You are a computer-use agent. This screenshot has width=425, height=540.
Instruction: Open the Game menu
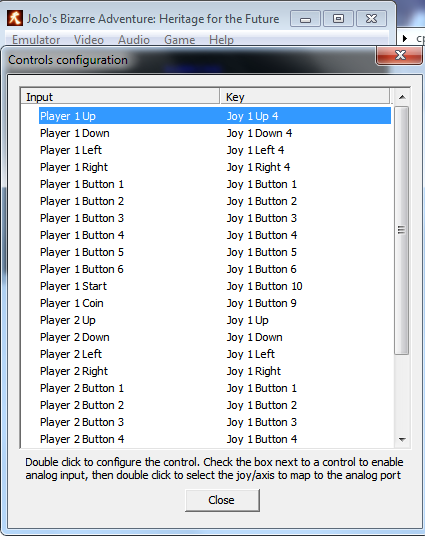coord(179,40)
